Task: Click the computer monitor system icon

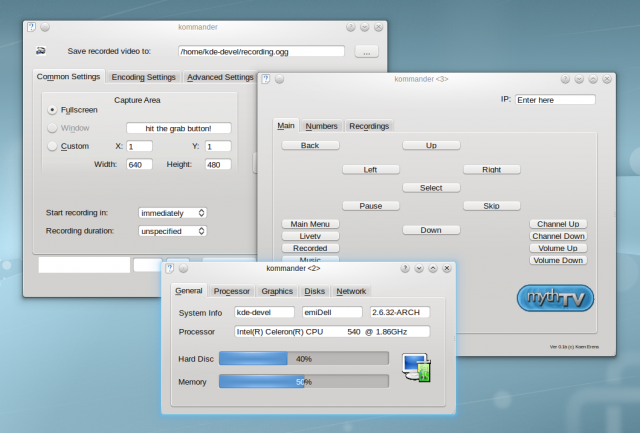Action: 416,368
